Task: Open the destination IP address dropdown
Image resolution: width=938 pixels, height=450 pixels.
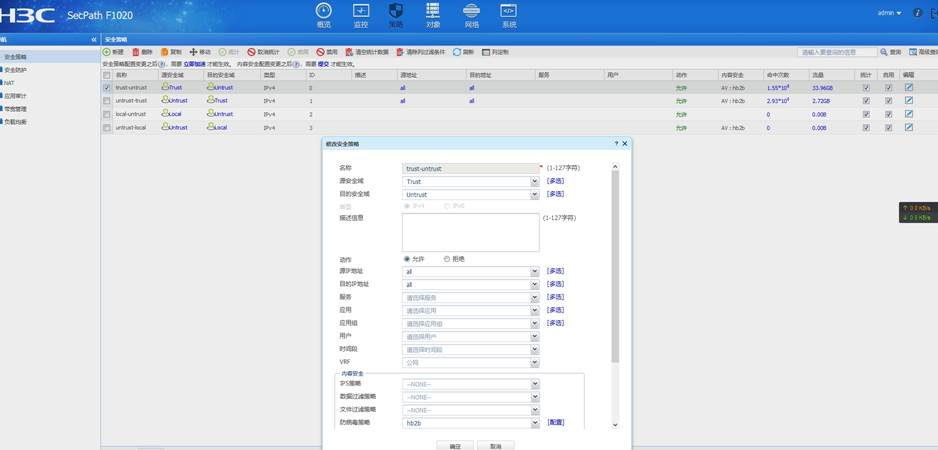Action: [534, 285]
